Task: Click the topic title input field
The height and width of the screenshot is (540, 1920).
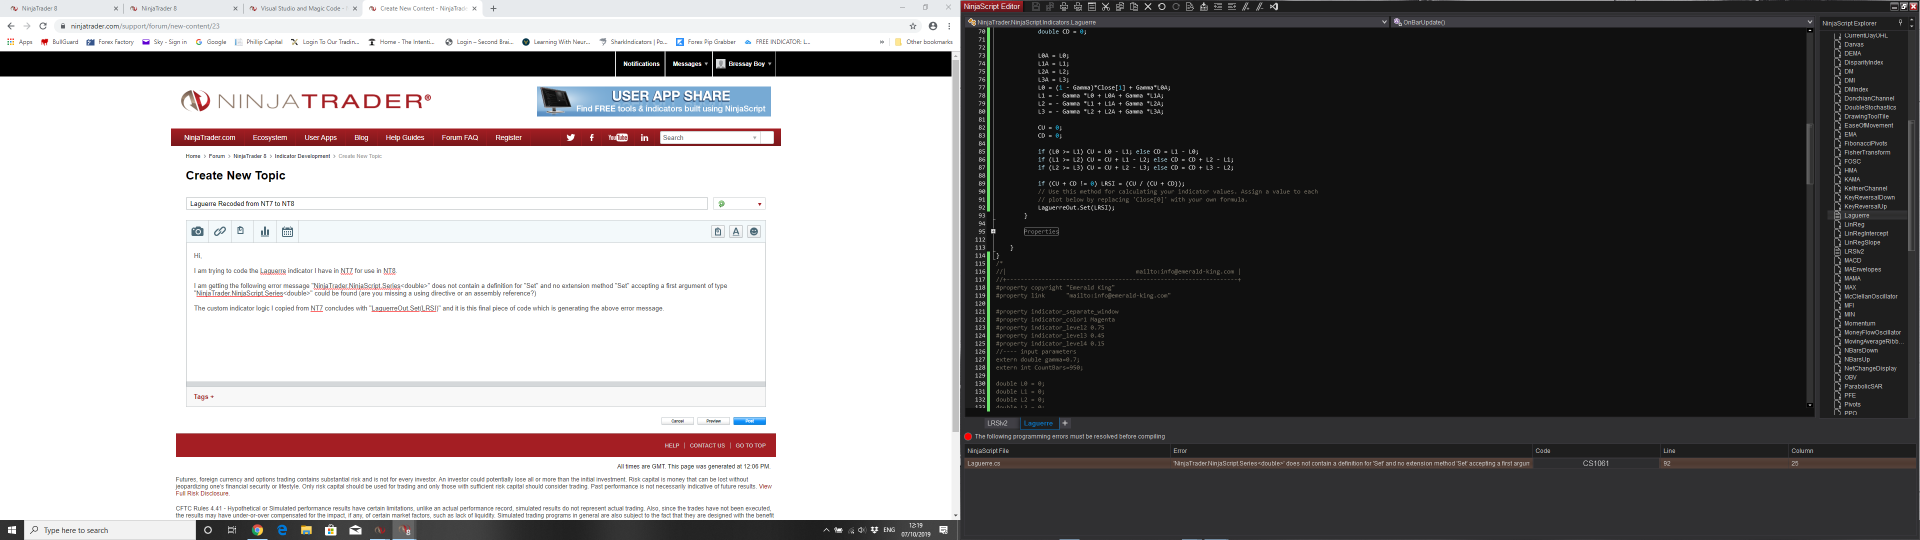Action: point(447,203)
